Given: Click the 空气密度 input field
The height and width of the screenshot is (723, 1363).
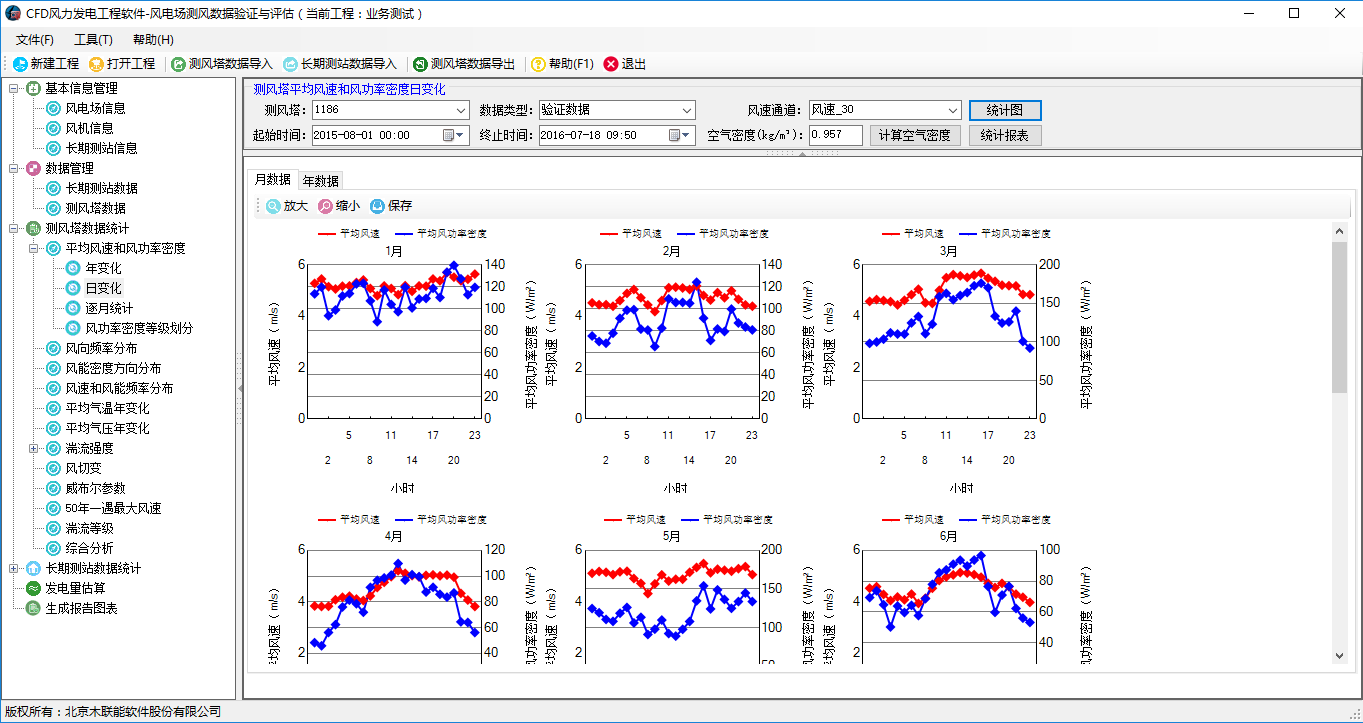Looking at the screenshot, I should 835,135.
